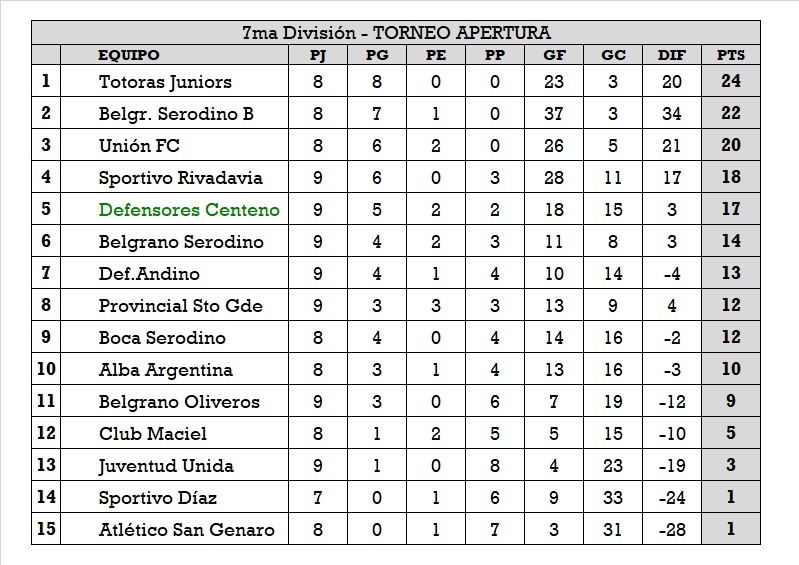Viewport: 799px width, 565px height.
Task: Click the Juventud Unida team name
Action: (166, 466)
